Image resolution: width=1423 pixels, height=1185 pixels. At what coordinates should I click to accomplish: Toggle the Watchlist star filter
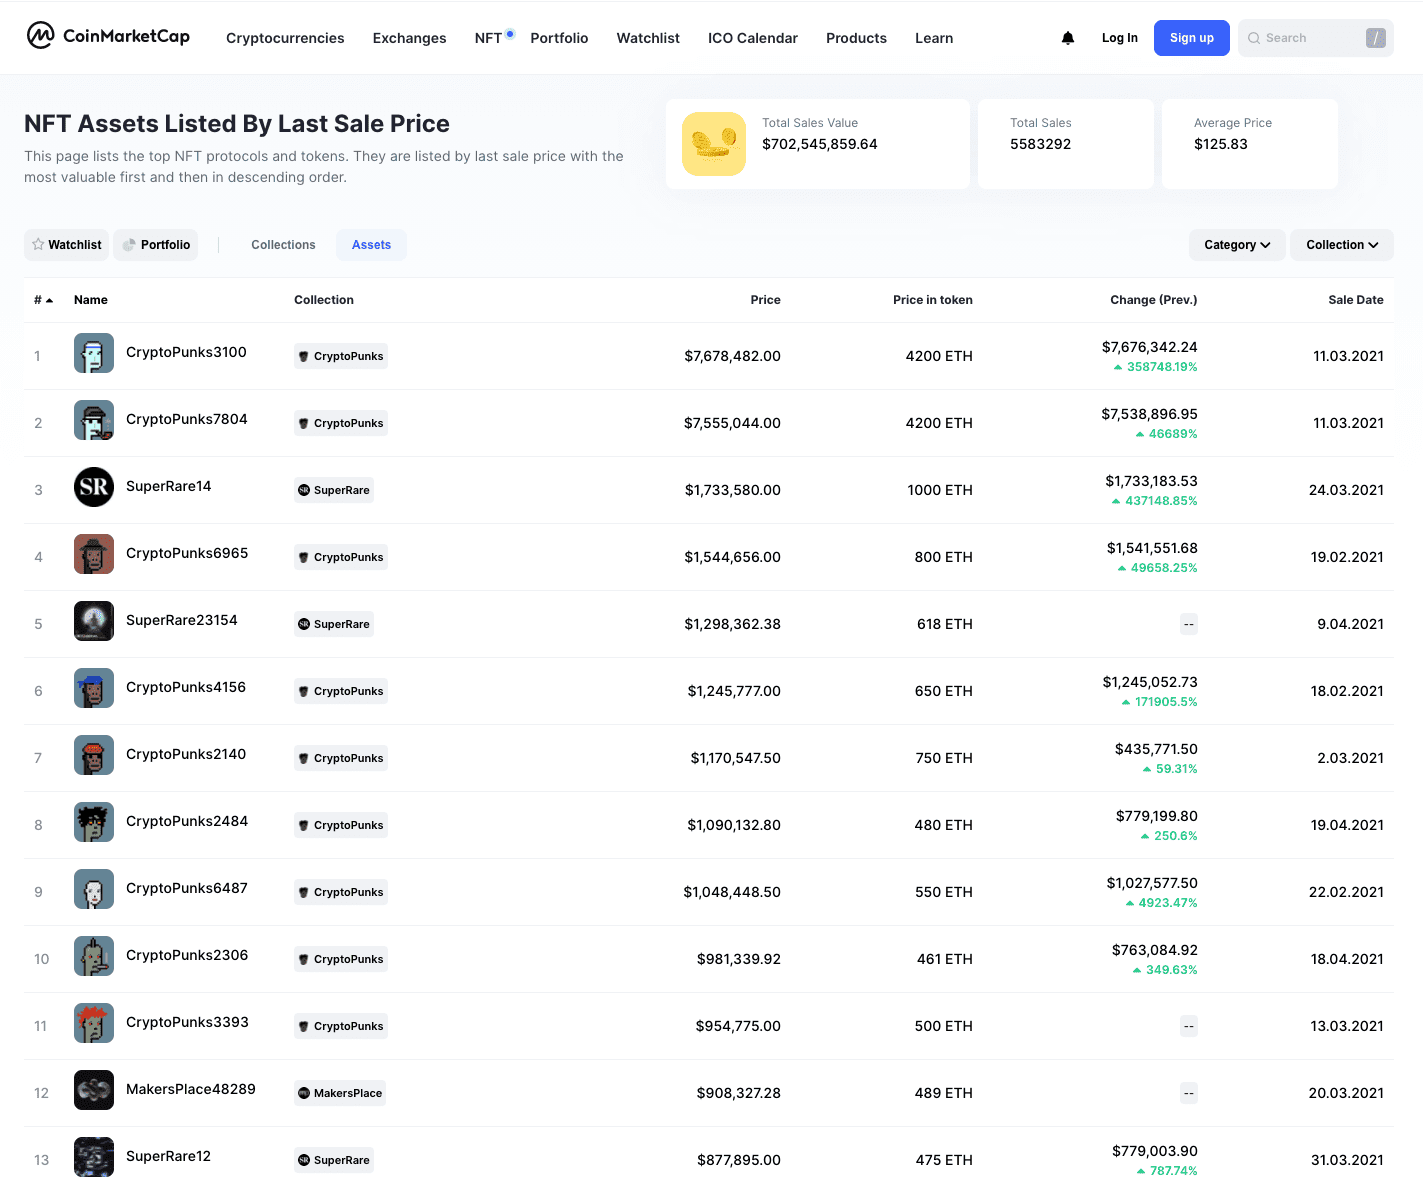pos(67,245)
